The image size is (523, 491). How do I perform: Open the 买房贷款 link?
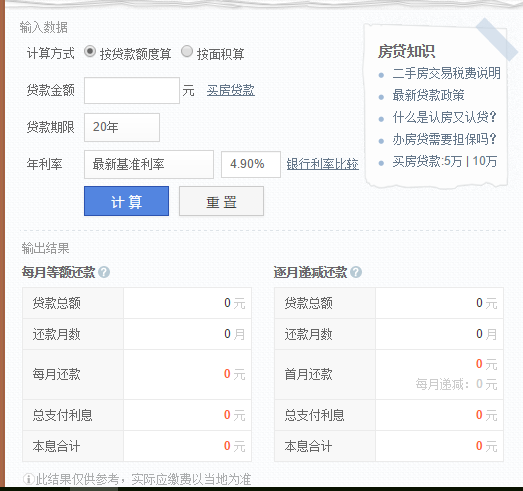[230, 90]
